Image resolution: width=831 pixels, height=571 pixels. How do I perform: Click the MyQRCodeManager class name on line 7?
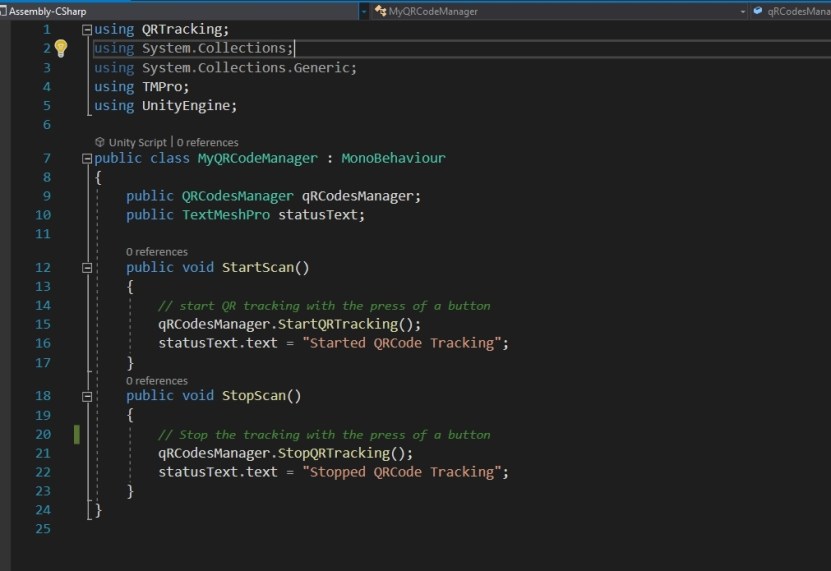click(258, 158)
